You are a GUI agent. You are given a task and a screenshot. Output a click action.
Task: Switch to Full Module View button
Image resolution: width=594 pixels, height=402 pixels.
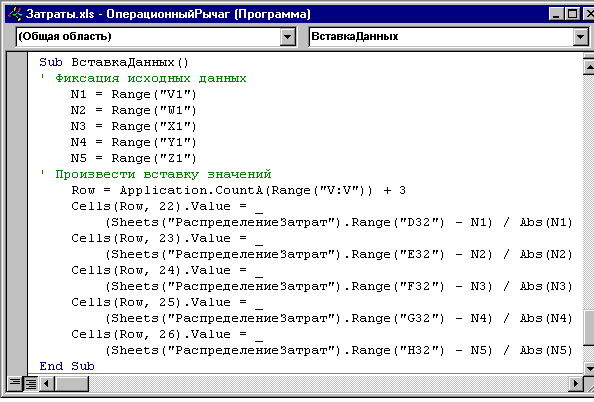pos(30,383)
